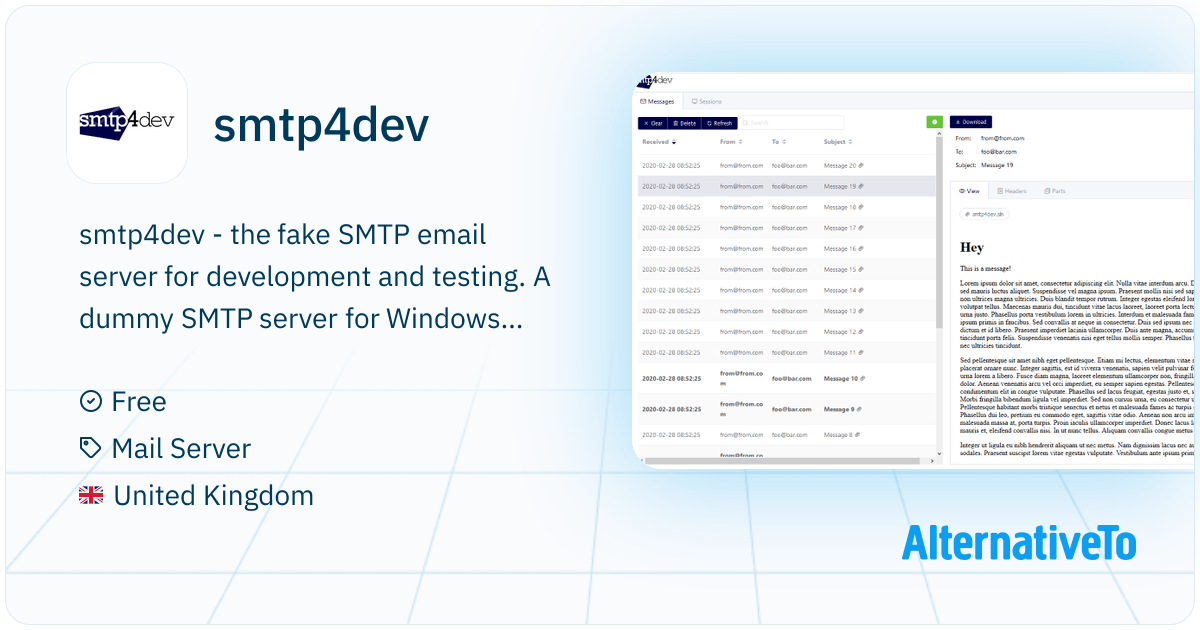Click "Message 19" subject in details pane
Viewport: 1200px width, 630px height.
click(x=997, y=165)
